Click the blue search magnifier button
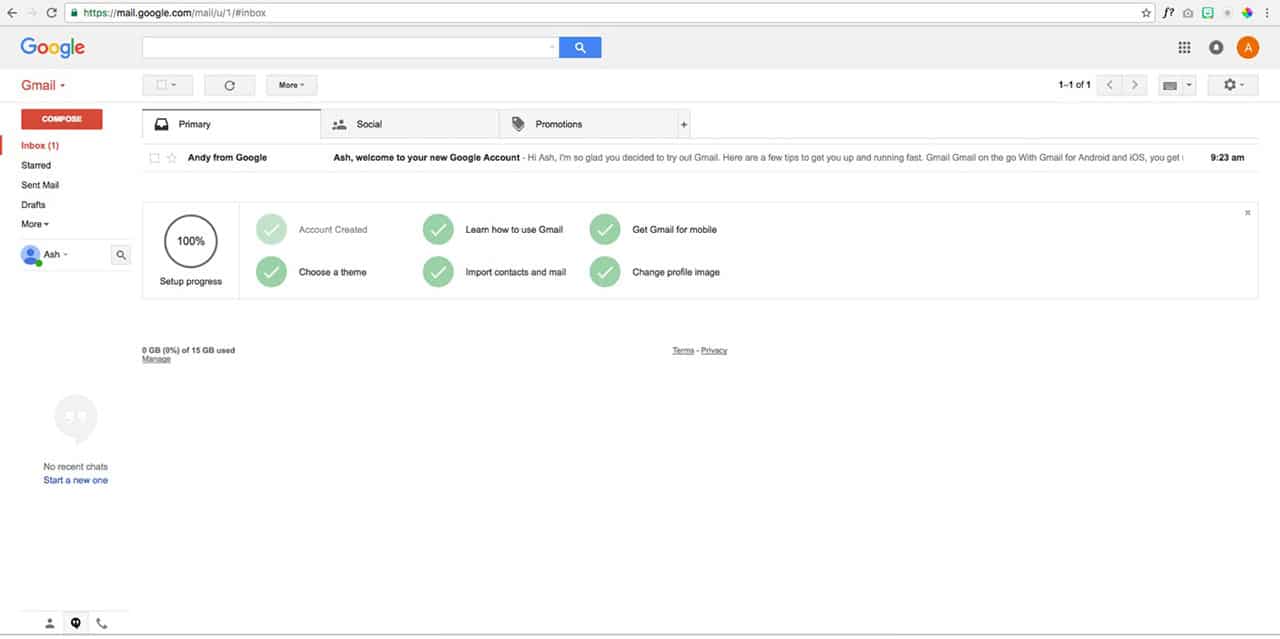The width and height of the screenshot is (1280, 639). point(580,47)
